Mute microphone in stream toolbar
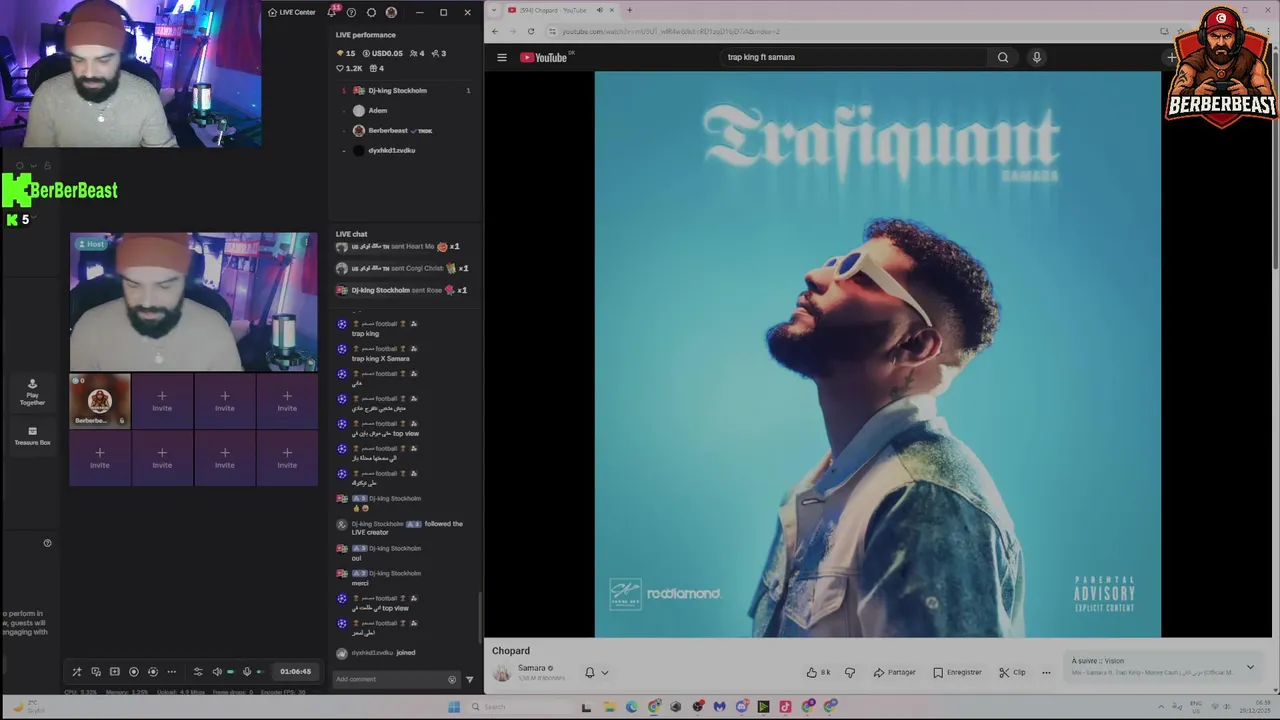1280x720 pixels. pos(247,672)
